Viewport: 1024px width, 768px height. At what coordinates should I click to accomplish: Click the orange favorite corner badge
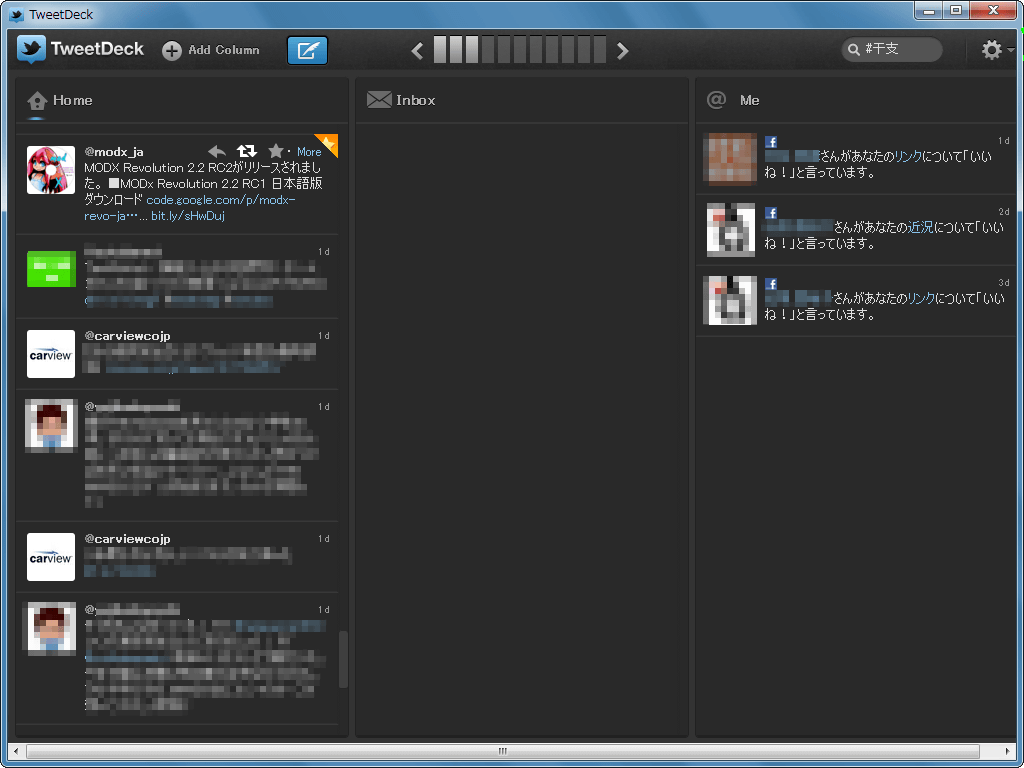click(329, 142)
